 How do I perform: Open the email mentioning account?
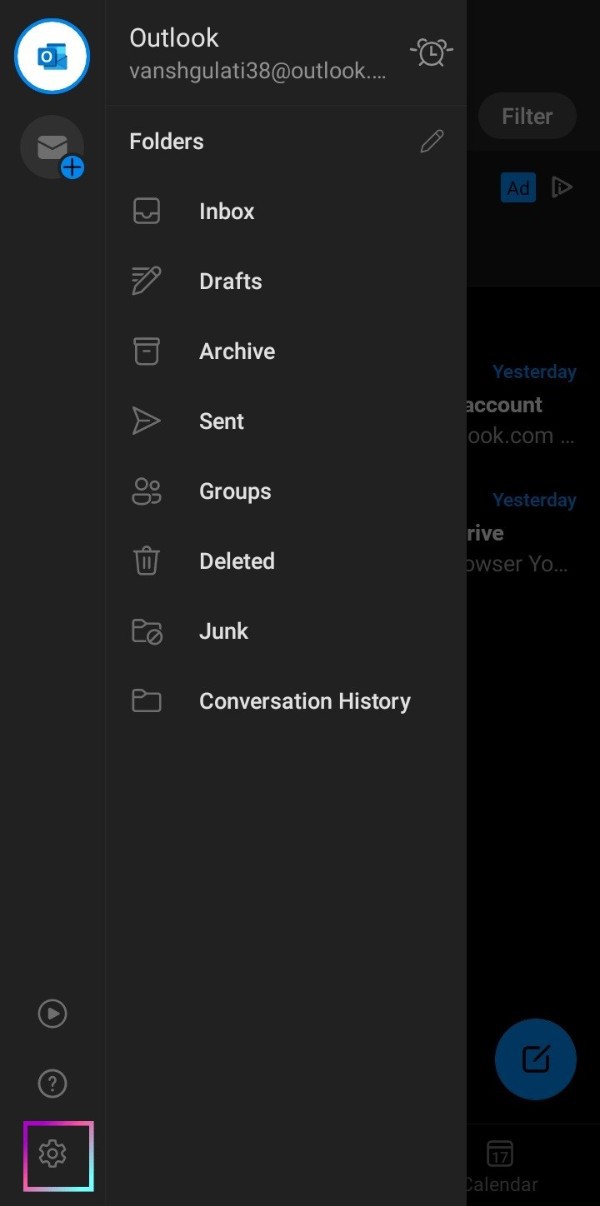[534, 404]
